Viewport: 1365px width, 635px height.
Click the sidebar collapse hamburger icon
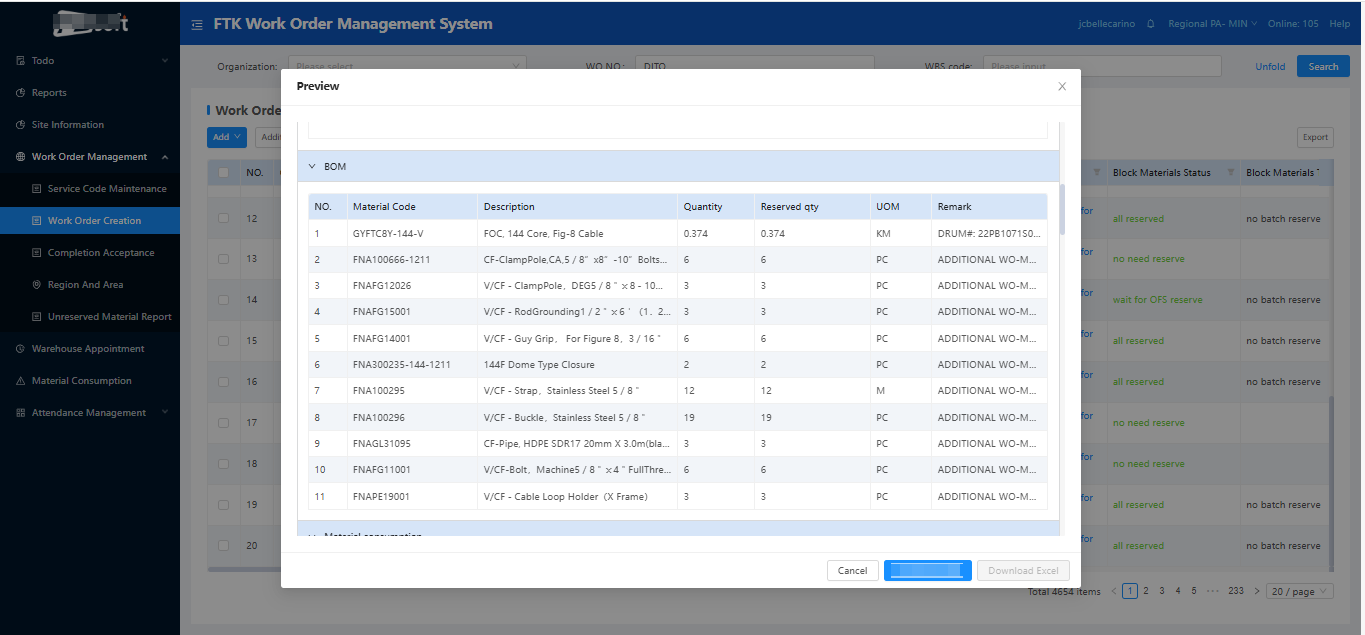coord(197,24)
